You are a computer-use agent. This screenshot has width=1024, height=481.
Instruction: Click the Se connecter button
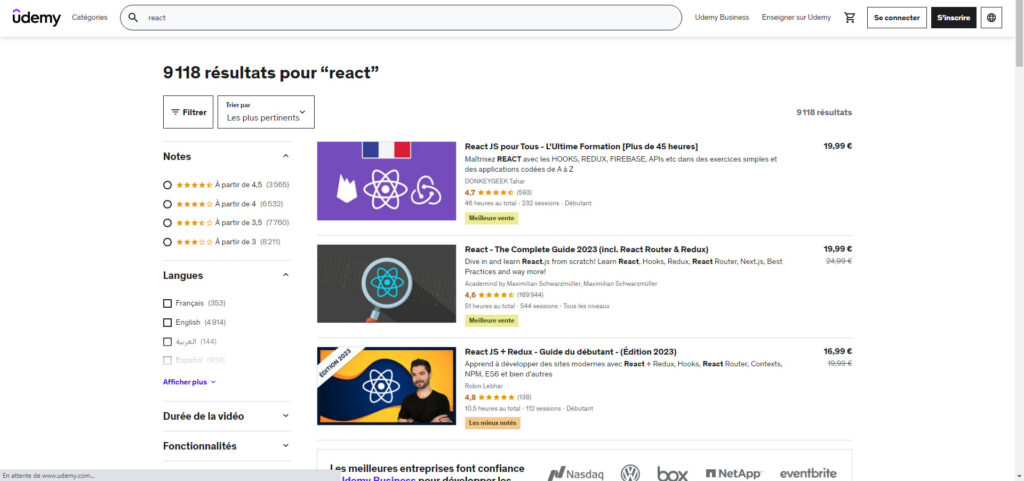click(x=897, y=18)
